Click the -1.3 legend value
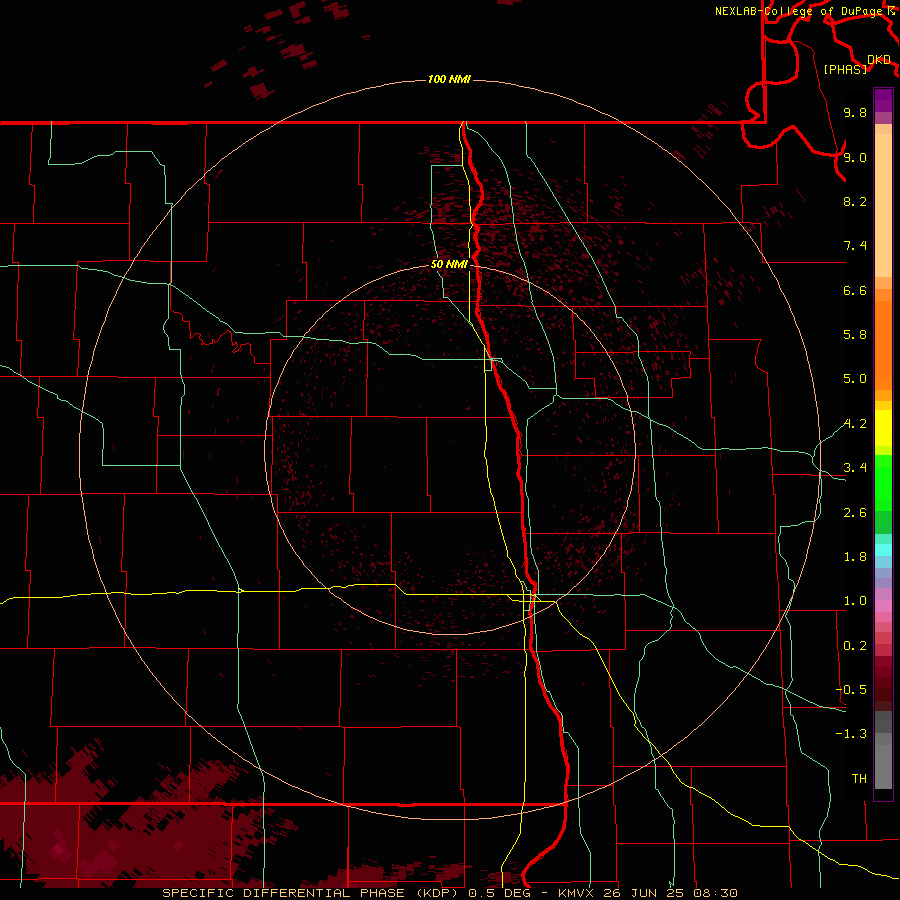Image resolution: width=900 pixels, height=900 pixels. pyautogui.click(x=852, y=734)
